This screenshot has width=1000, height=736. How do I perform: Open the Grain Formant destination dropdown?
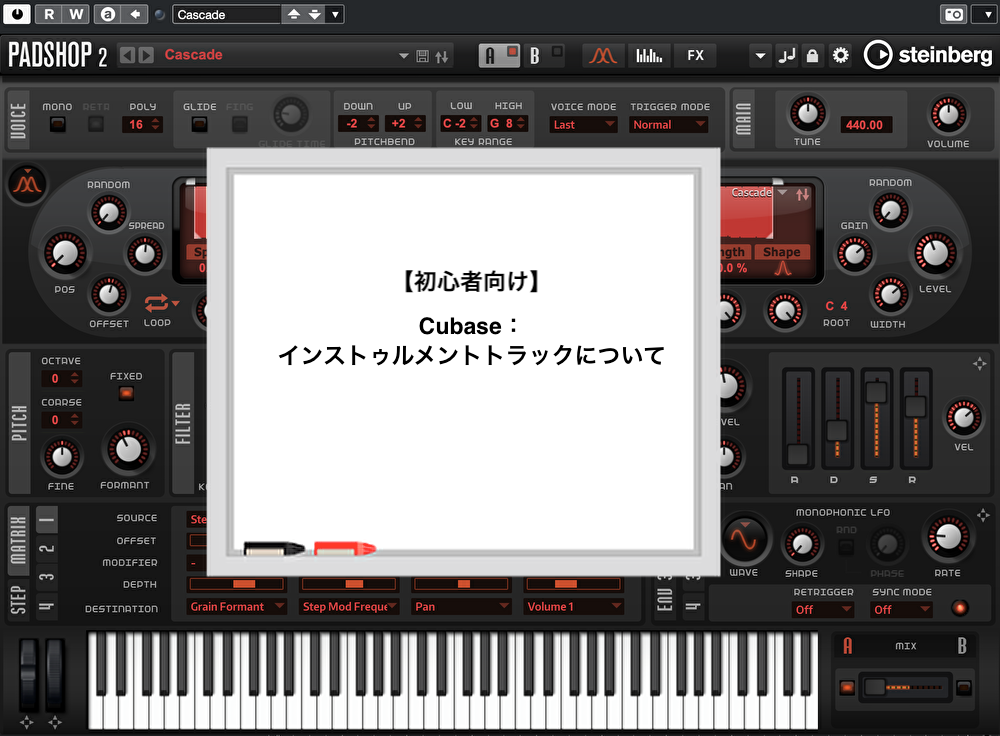click(236, 607)
